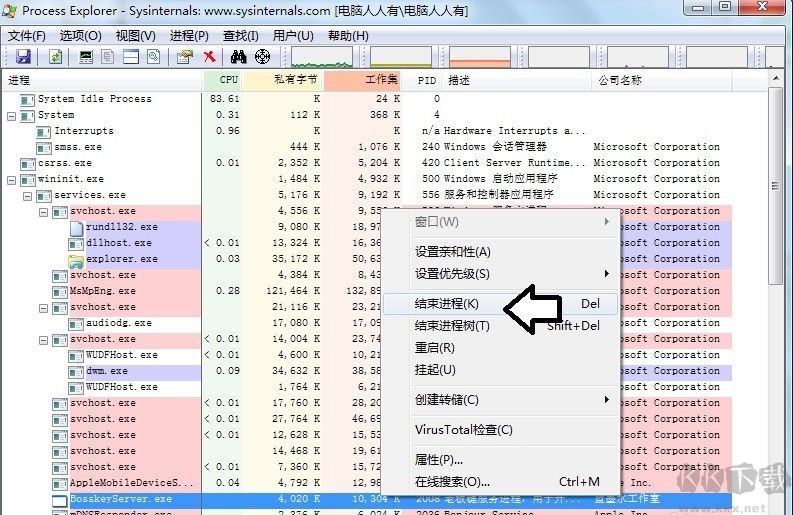The width and height of the screenshot is (793, 515).
Task: Select the Interrupts process row
Action: pyautogui.click(x=367, y=131)
